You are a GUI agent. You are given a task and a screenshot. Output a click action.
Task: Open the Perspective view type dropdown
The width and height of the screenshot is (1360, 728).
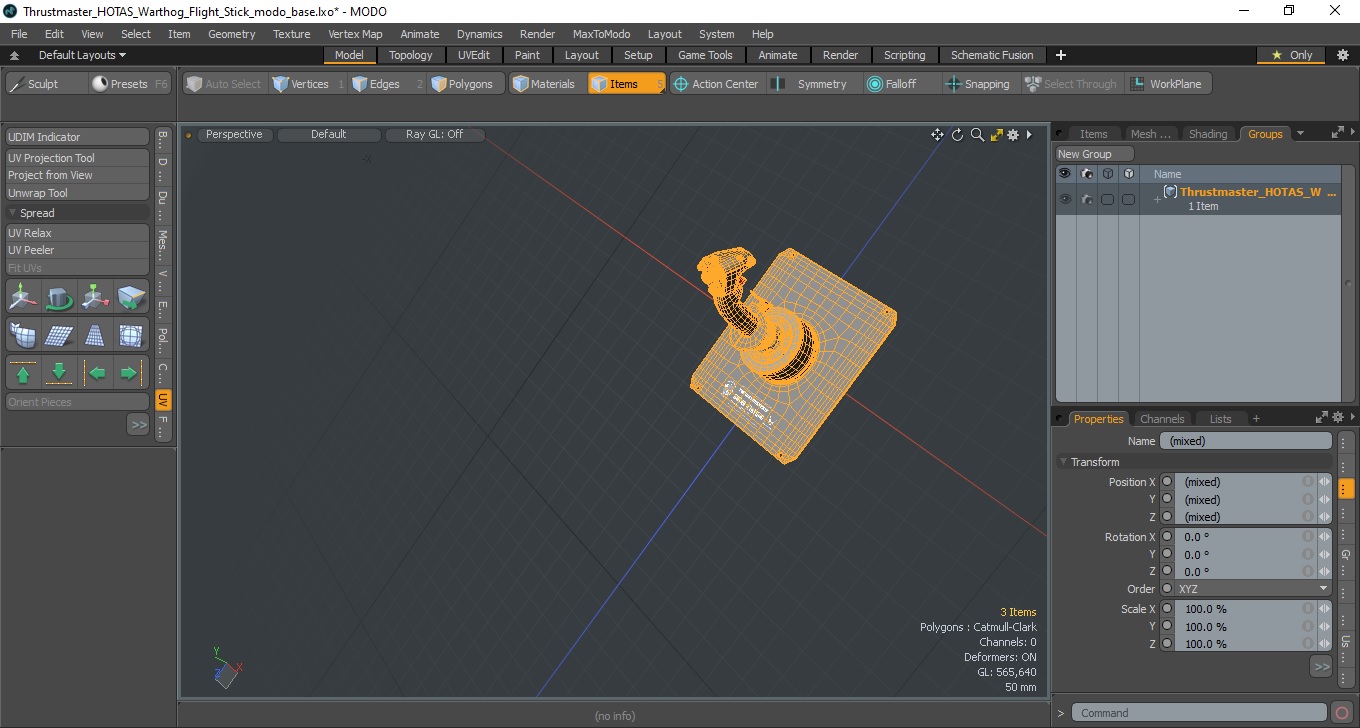[234, 134]
